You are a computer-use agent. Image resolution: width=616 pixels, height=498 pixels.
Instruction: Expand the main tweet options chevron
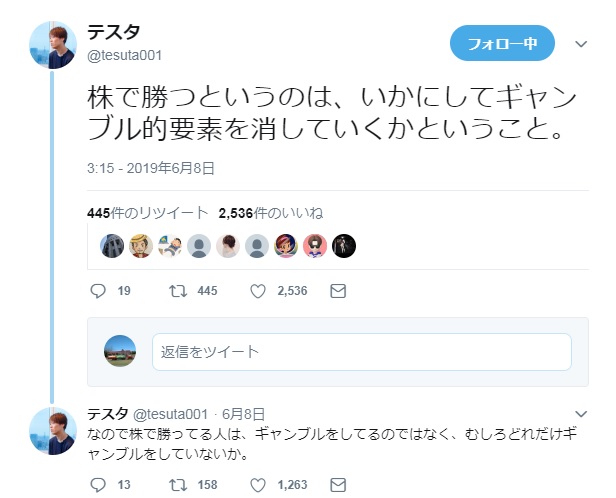tap(581, 44)
